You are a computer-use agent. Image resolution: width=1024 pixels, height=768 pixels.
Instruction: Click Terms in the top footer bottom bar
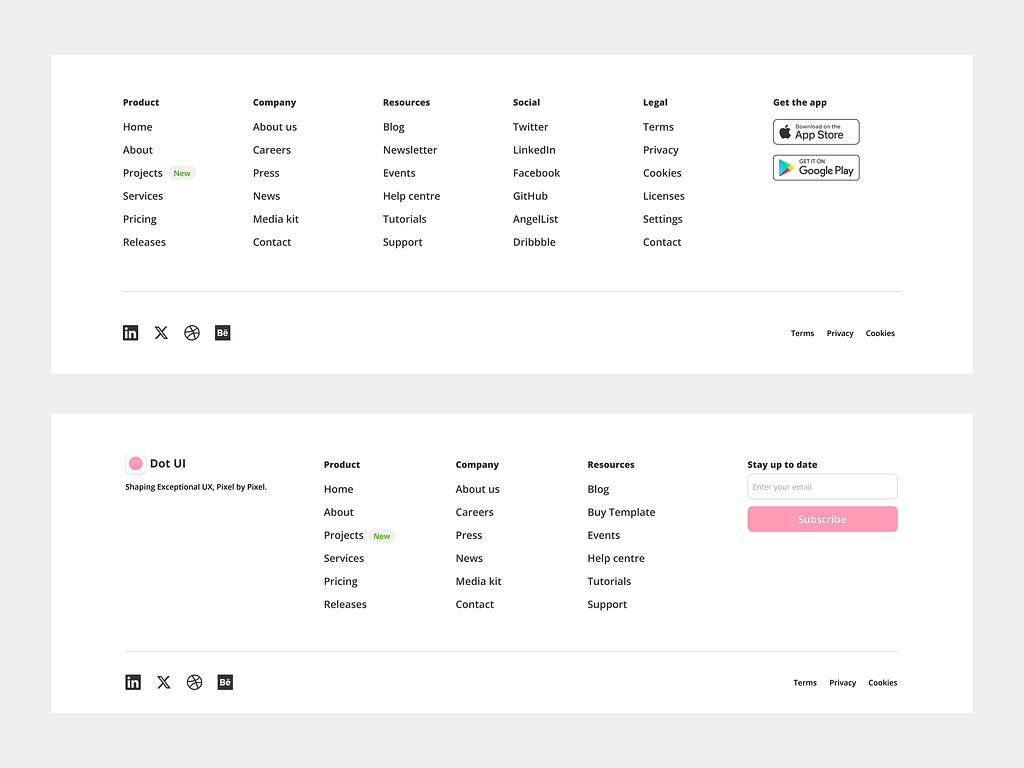(x=803, y=333)
